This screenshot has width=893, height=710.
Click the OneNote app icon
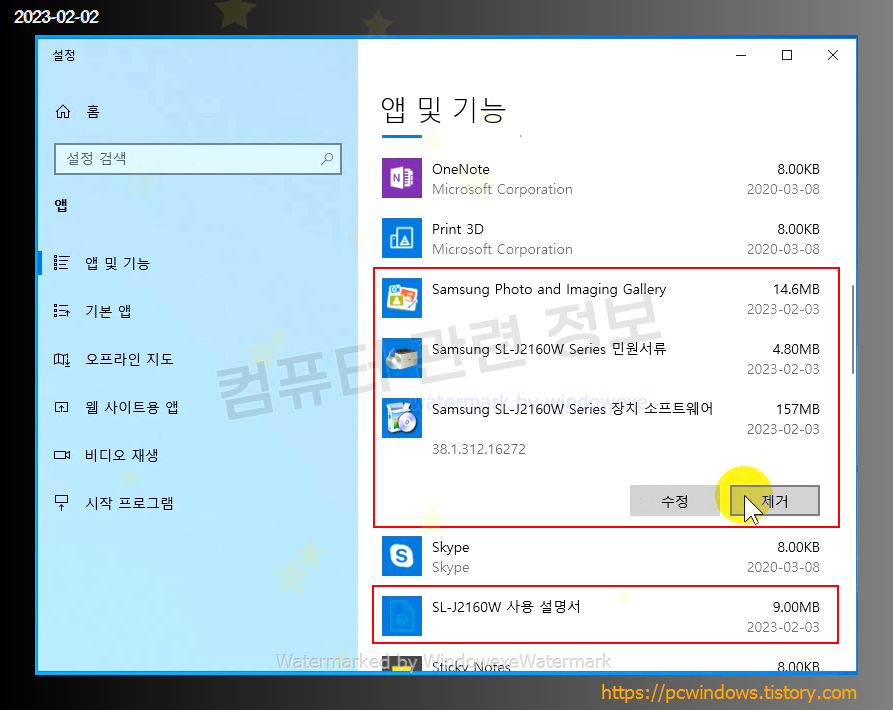pos(402,178)
